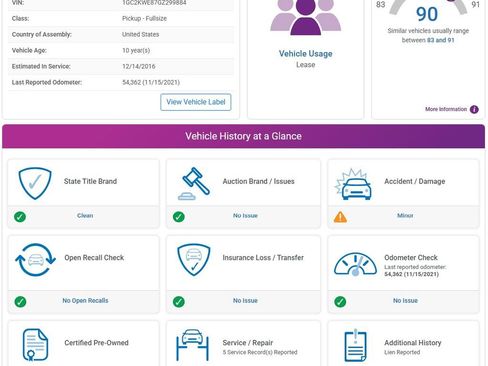Click the Estimated In Service label
The height and width of the screenshot is (366, 488).
tap(41, 67)
